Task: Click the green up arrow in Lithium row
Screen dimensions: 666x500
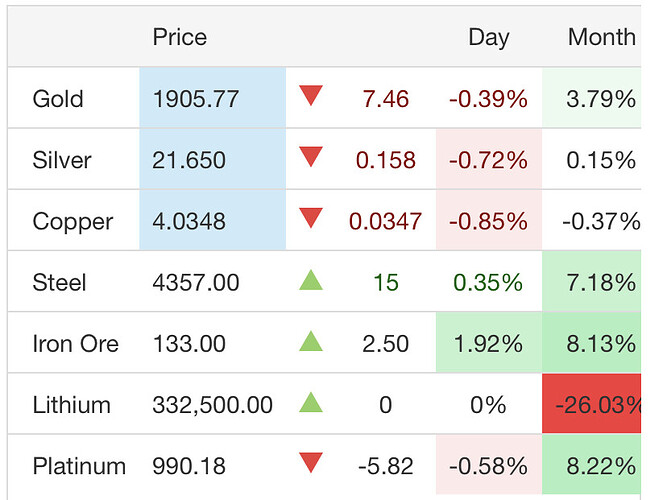Action: tap(312, 405)
